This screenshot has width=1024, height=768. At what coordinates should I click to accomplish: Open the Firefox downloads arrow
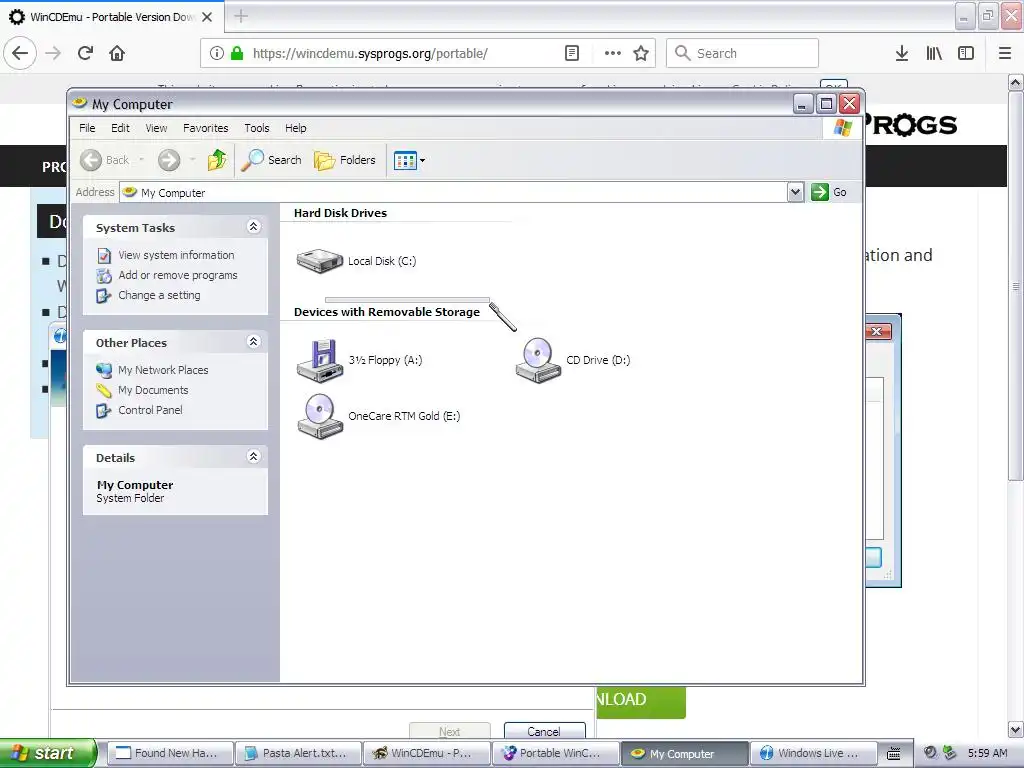[x=902, y=54]
